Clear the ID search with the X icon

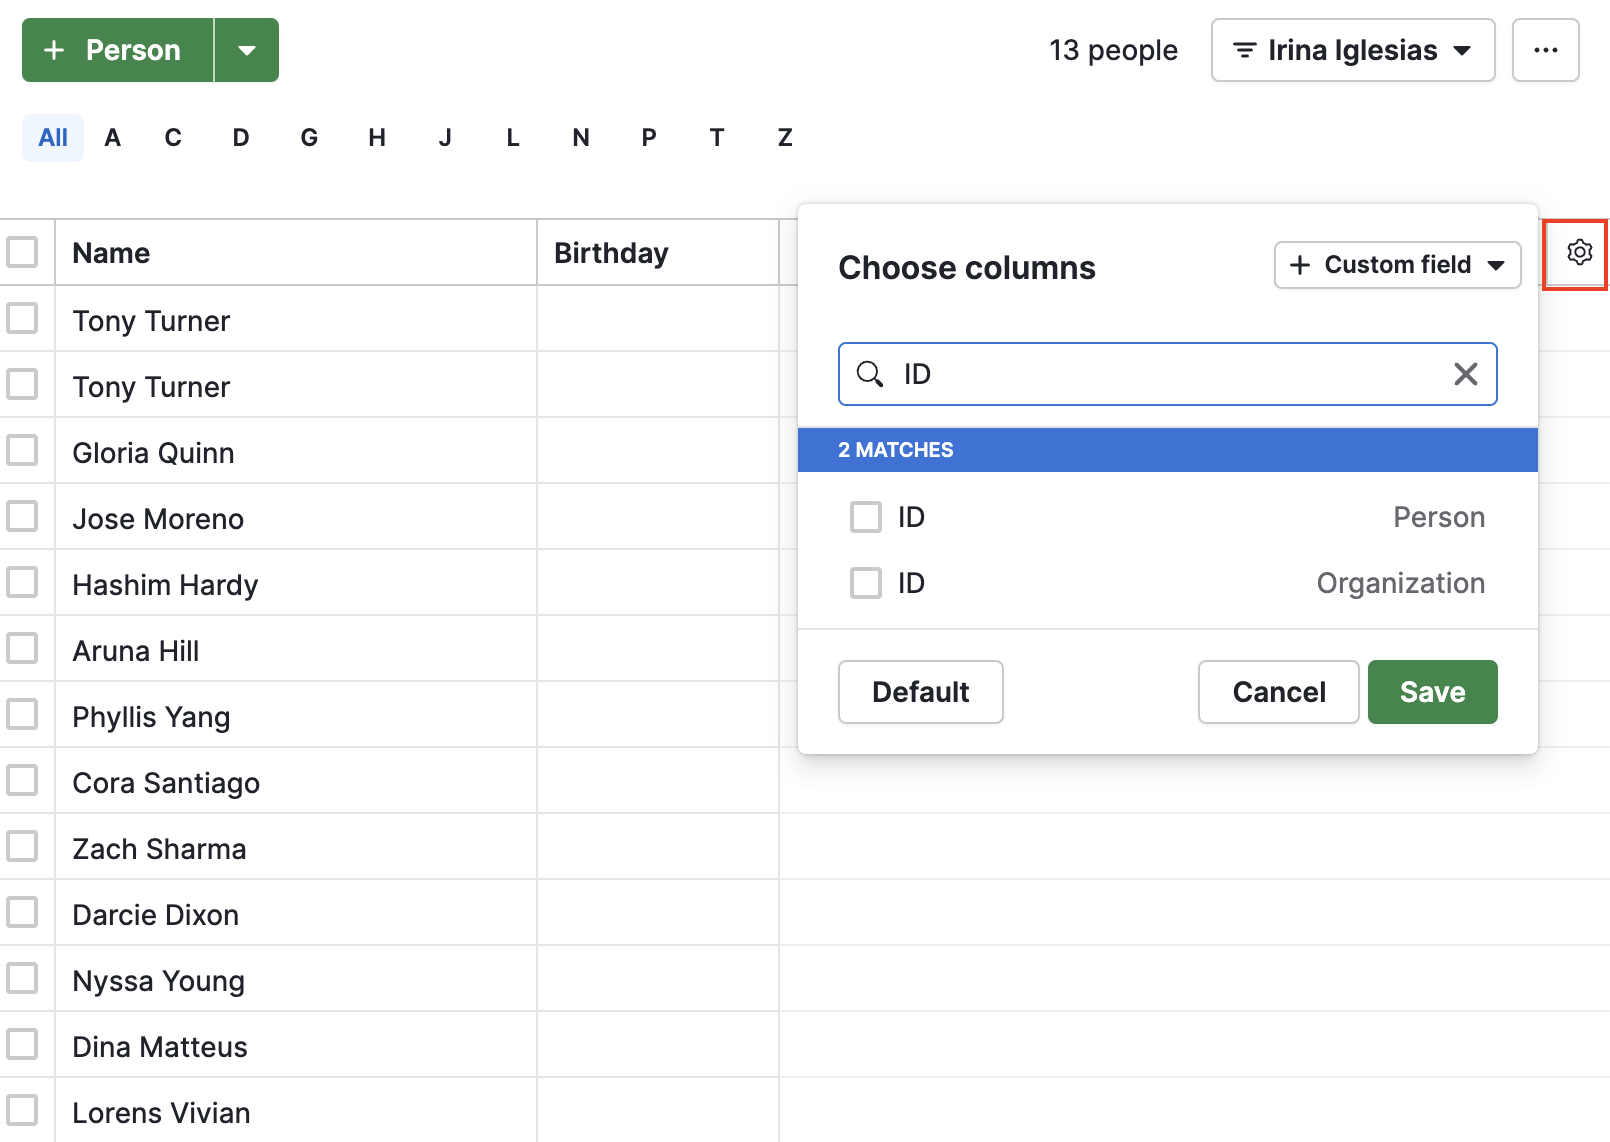click(1465, 374)
